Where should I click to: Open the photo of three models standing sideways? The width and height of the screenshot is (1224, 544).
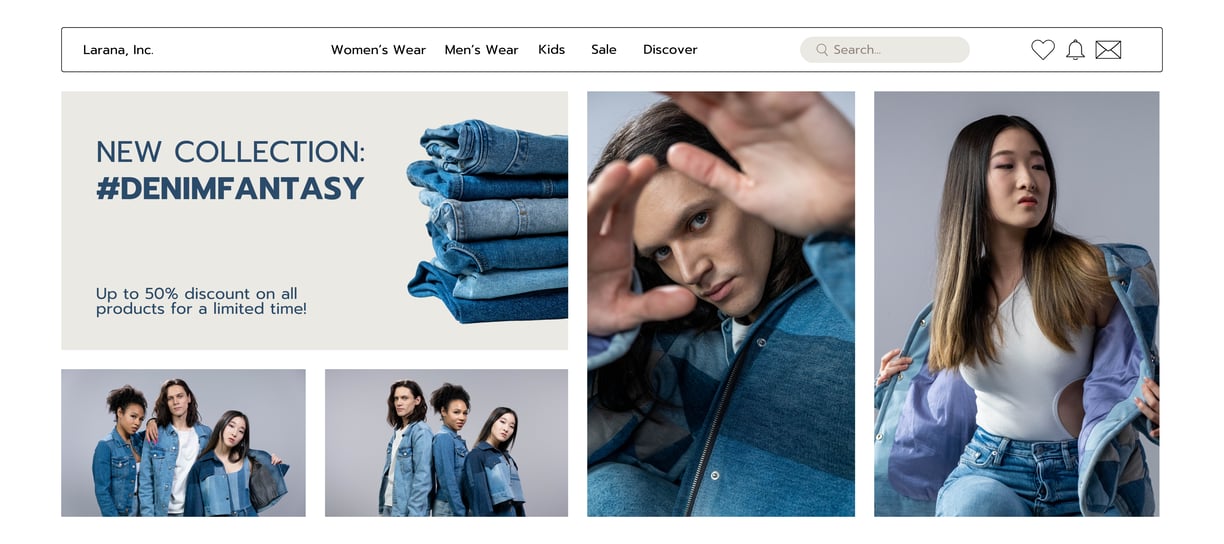click(446, 443)
